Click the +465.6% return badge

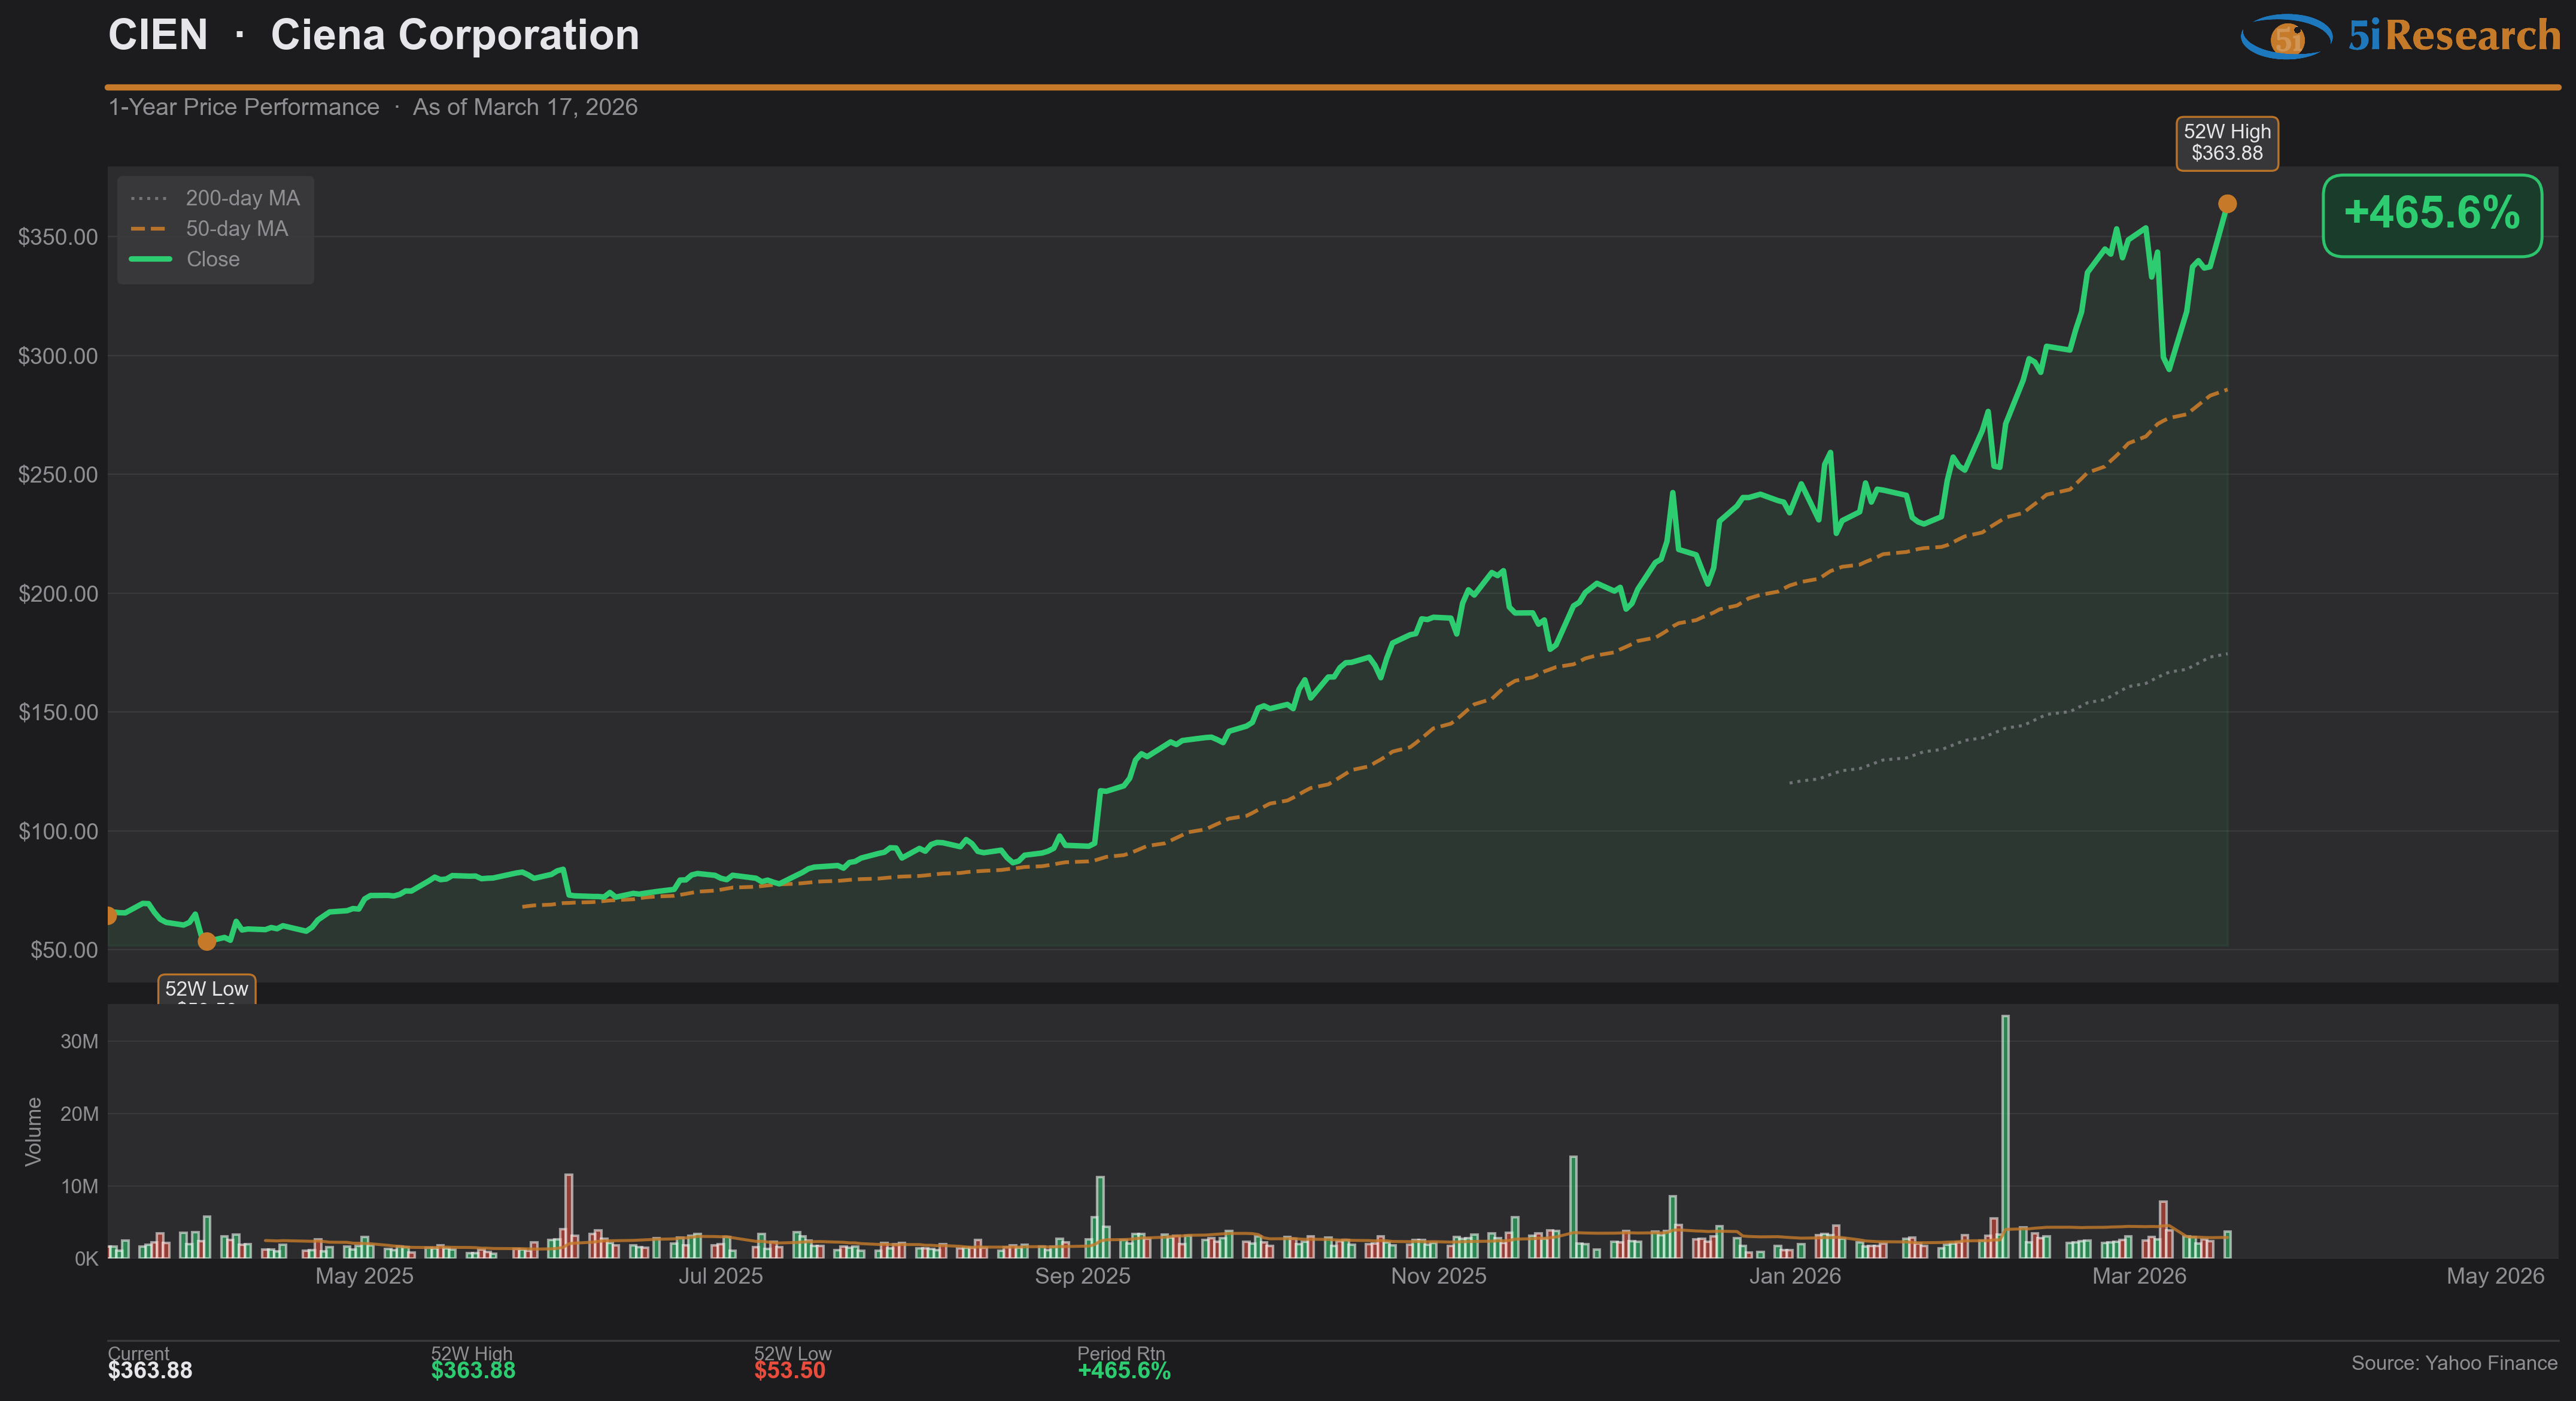pyautogui.click(x=2431, y=215)
